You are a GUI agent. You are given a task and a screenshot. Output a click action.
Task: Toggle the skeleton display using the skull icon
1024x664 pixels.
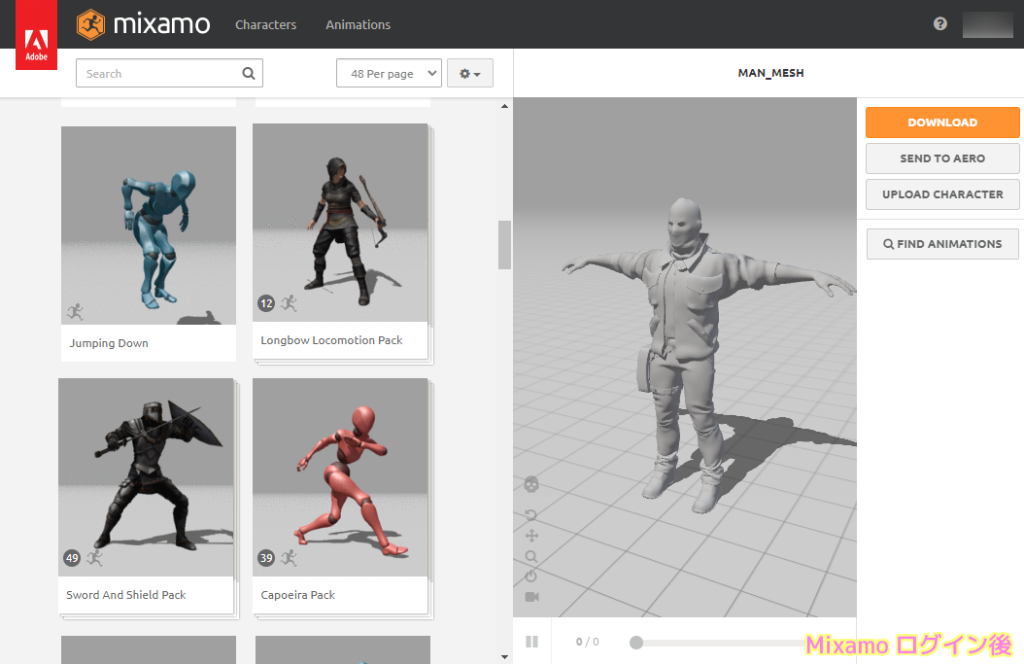[531, 485]
